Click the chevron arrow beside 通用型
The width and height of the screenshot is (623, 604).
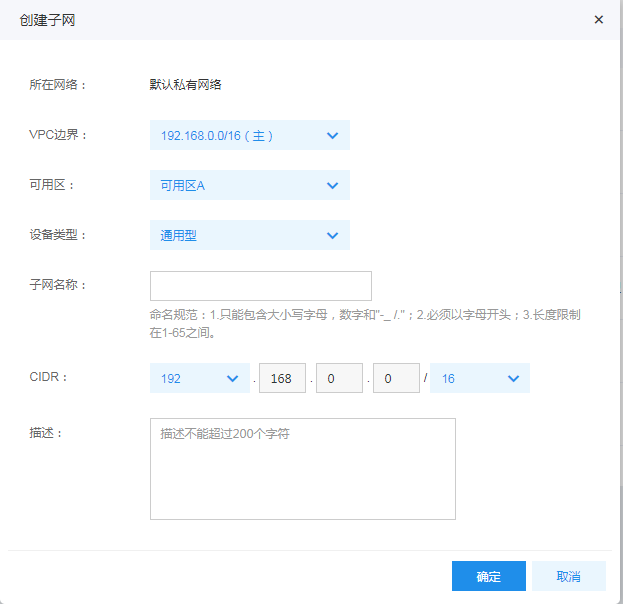(332, 236)
